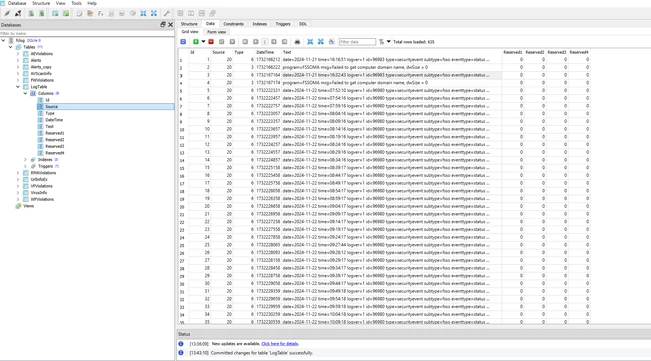Switch to the Structure tab
651x361 pixels.
tap(189, 24)
